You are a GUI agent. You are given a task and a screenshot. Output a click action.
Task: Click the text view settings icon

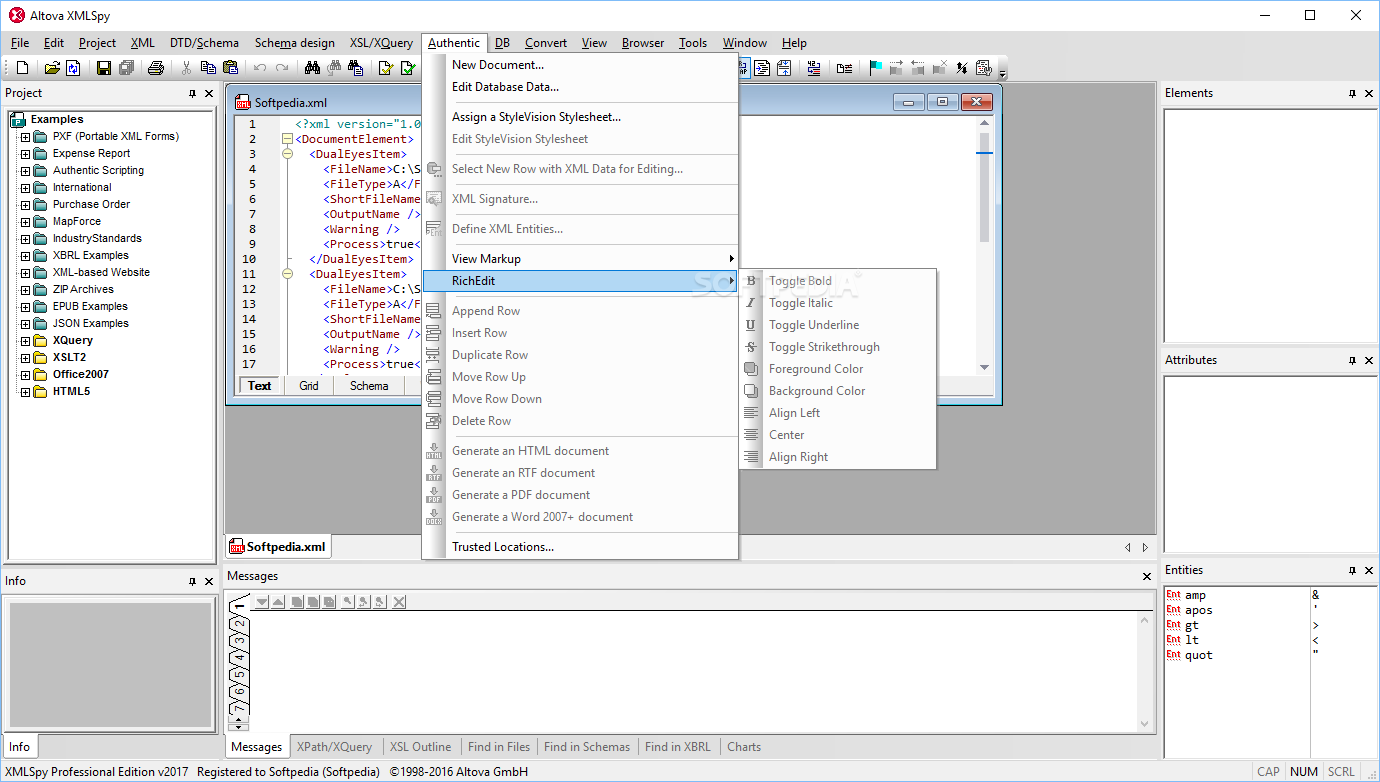983,68
